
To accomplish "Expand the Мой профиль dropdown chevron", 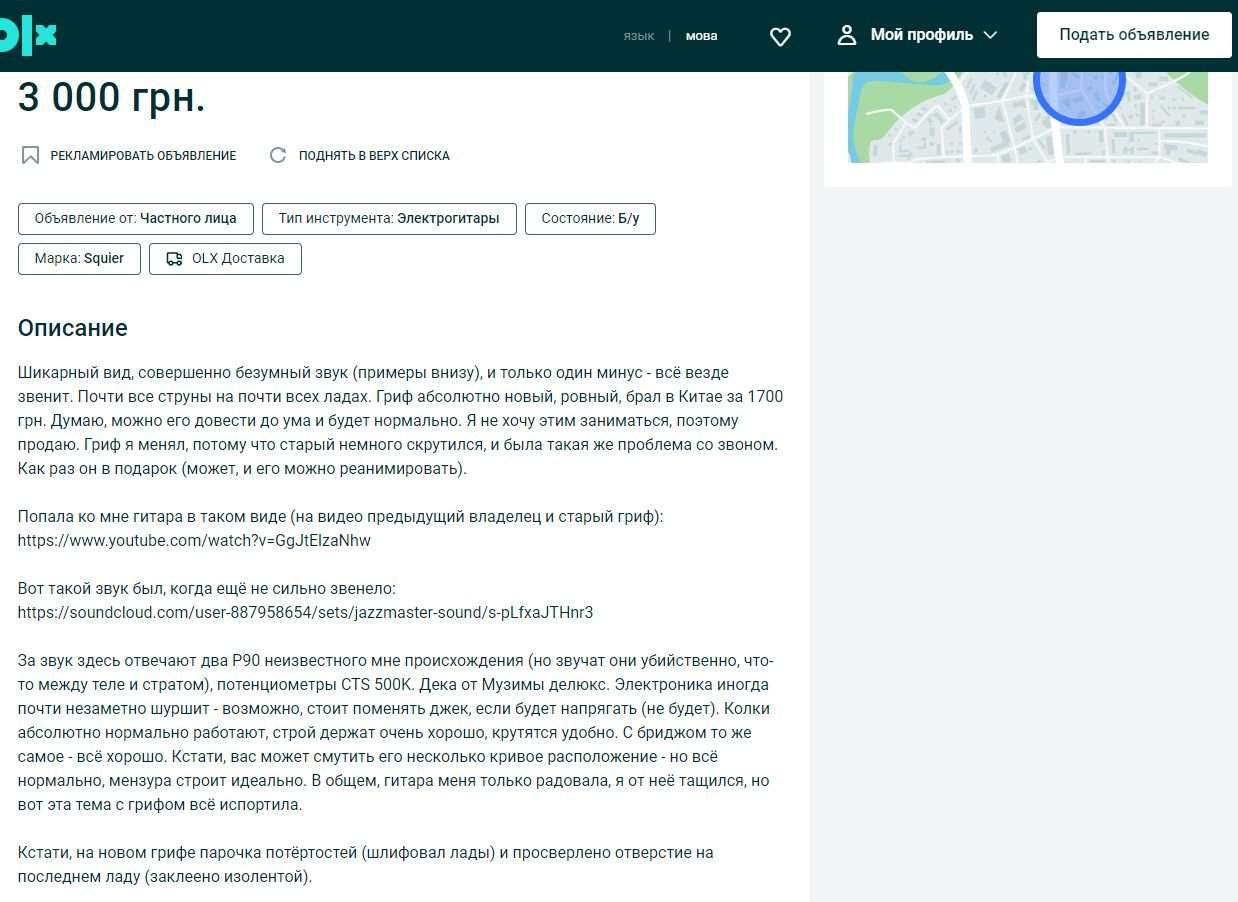I will coord(990,35).
